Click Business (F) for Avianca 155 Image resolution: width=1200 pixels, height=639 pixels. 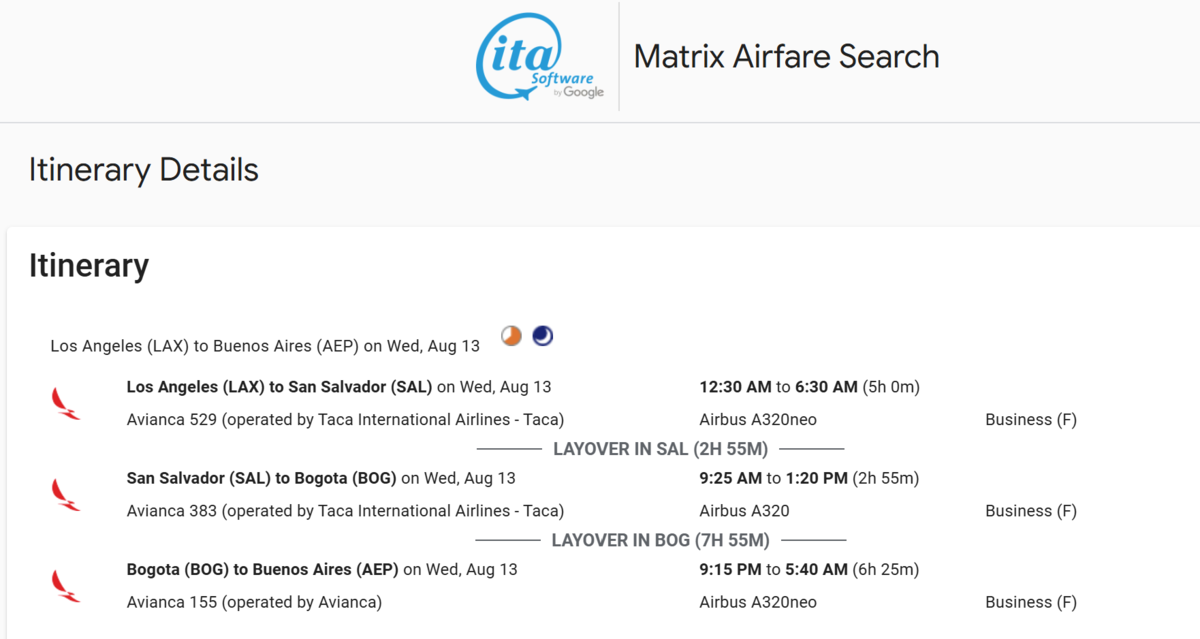click(x=1031, y=602)
